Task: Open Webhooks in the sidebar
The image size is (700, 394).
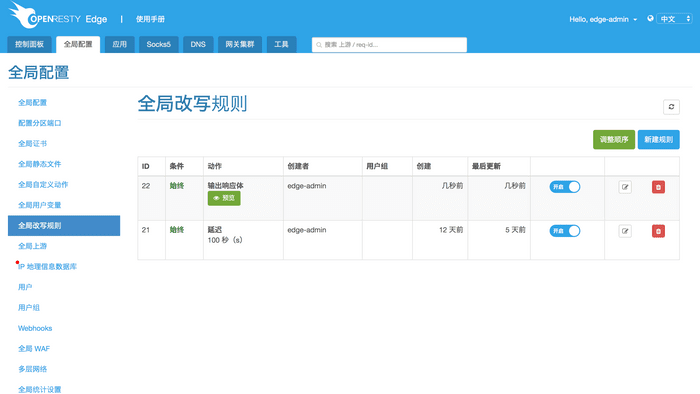Action: (x=35, y=328)
